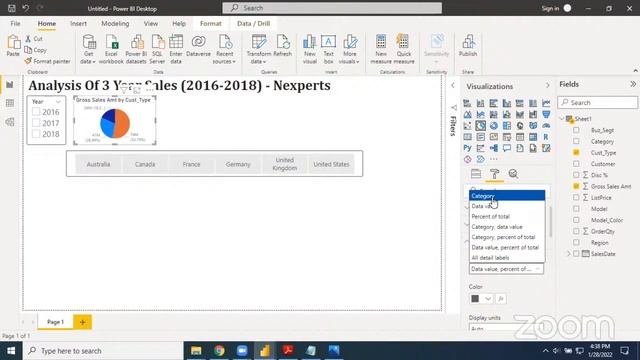Select the Slicer visual icon

pos(507,137)
